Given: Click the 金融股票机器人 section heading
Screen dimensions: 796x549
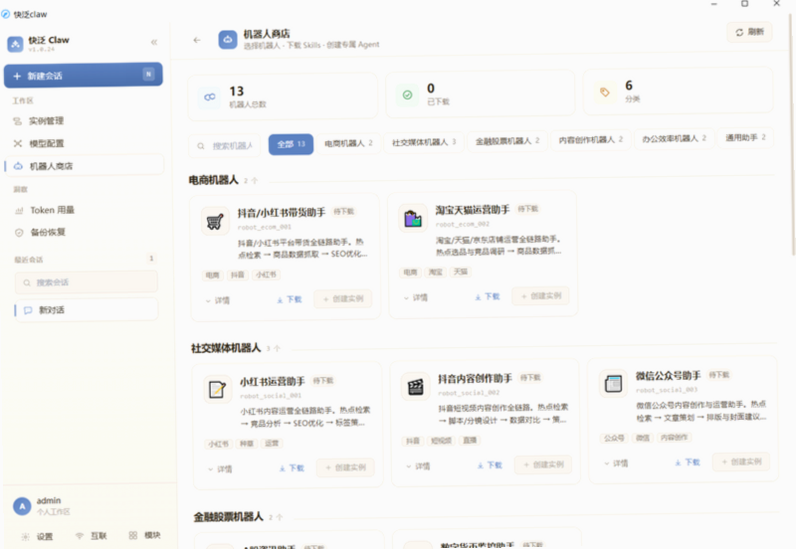Looking at the screenshot, I should 228,517.
